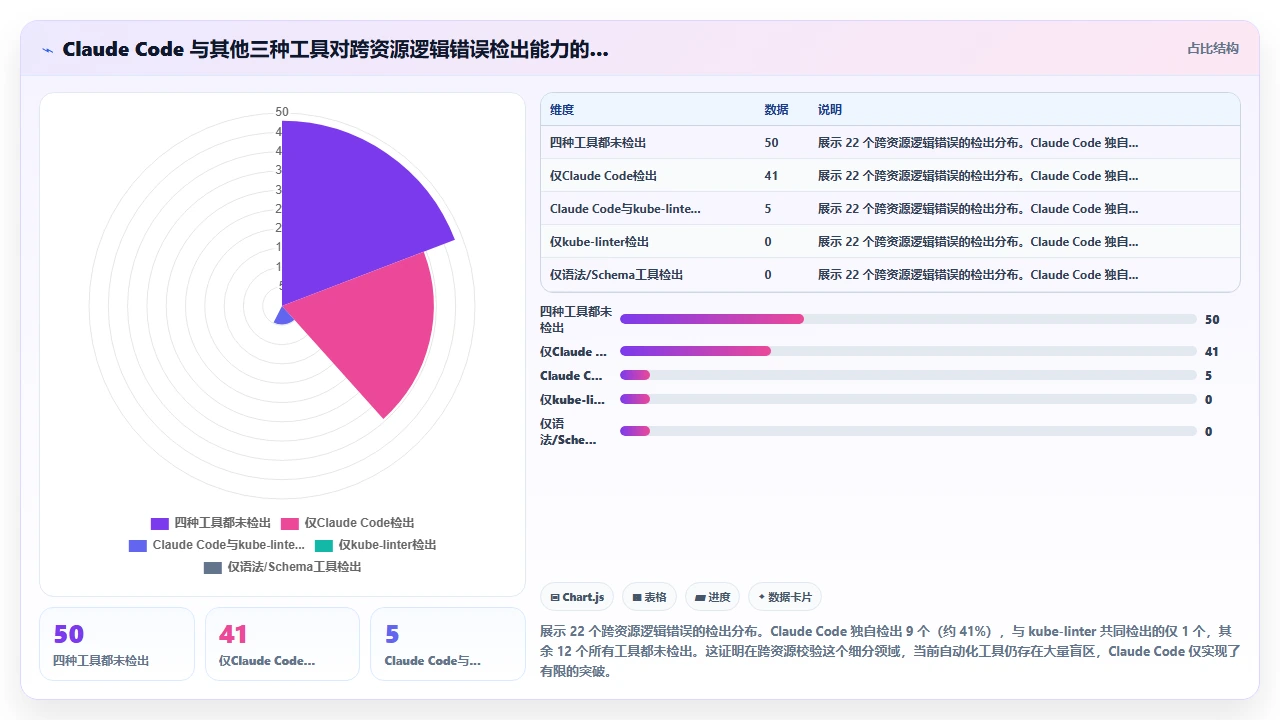Select the 仅语法/Schema工具检出 table row label
The image size is (1280, 720).
coord(616,275)
